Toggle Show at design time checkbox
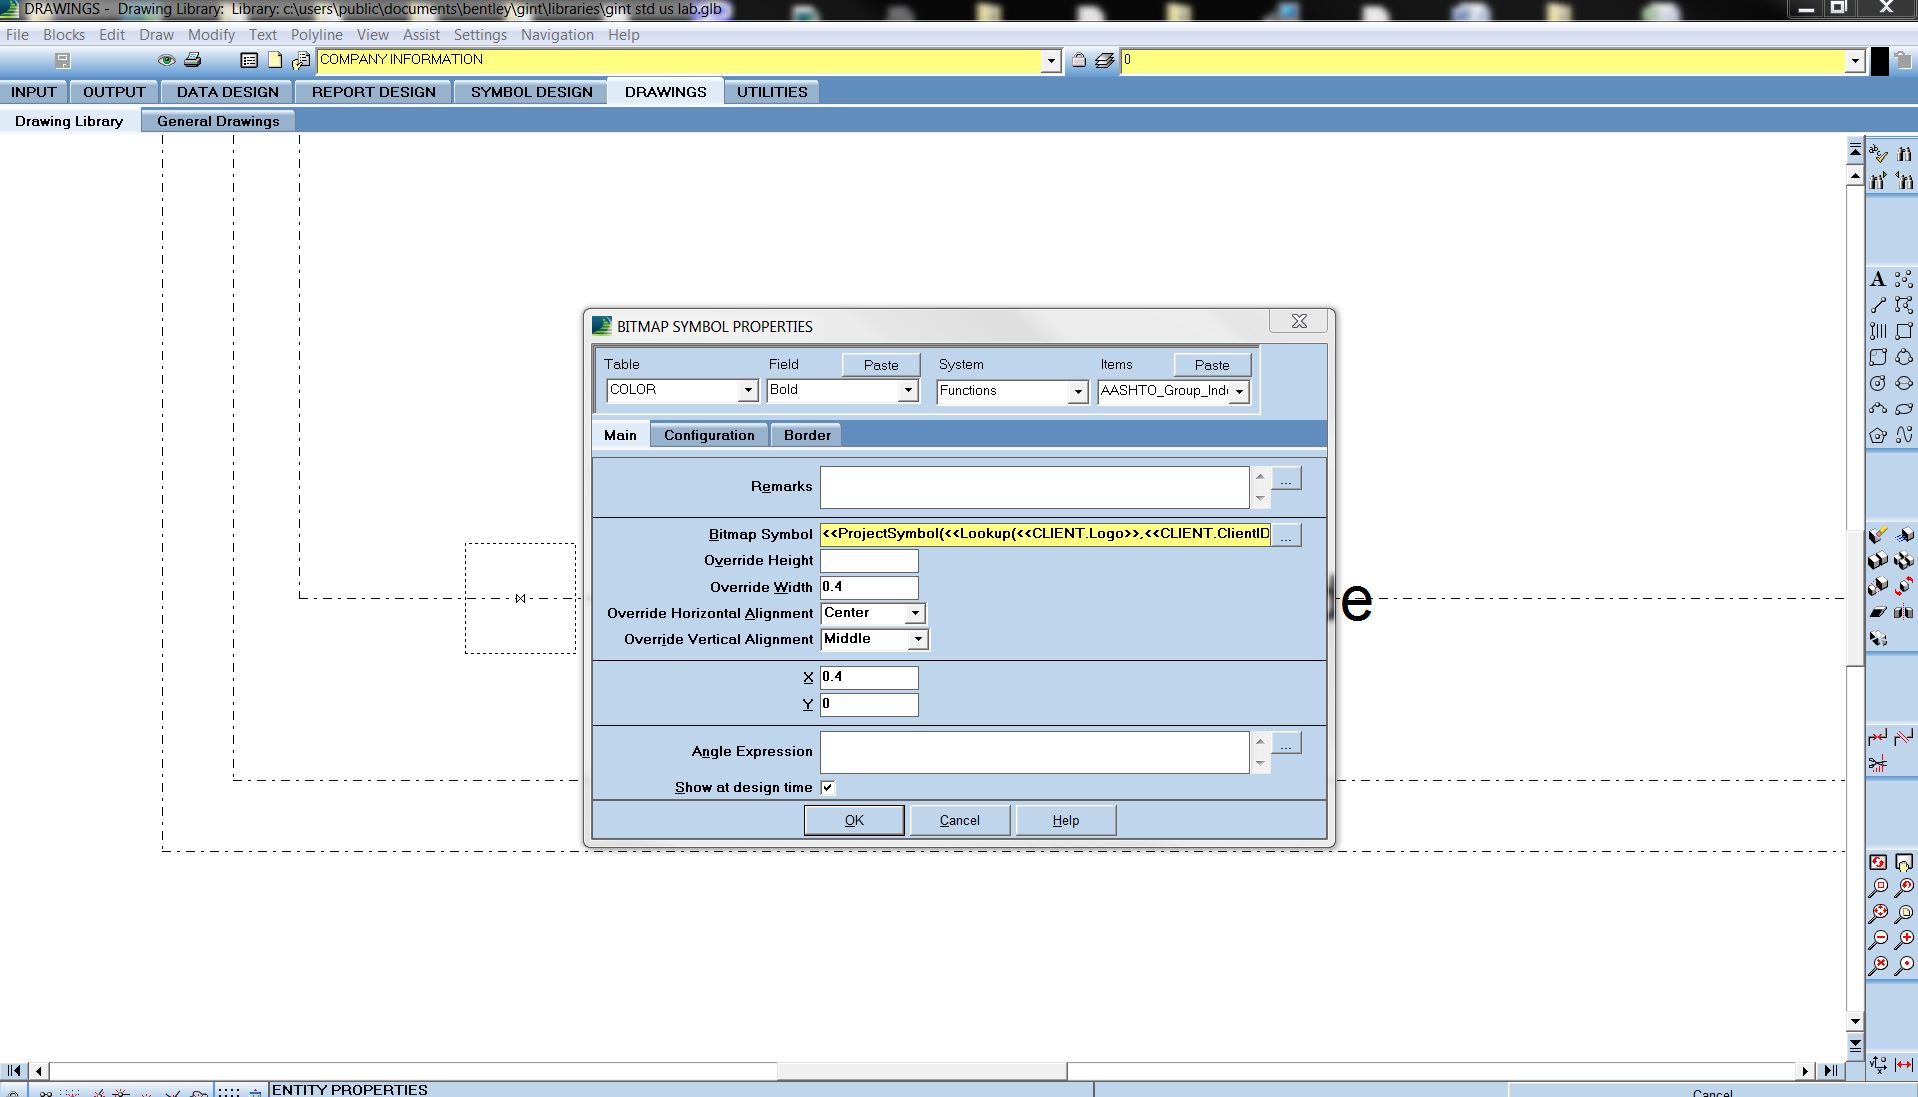The width and height of the screenshot is (1918, 1097). click(827, 788)
